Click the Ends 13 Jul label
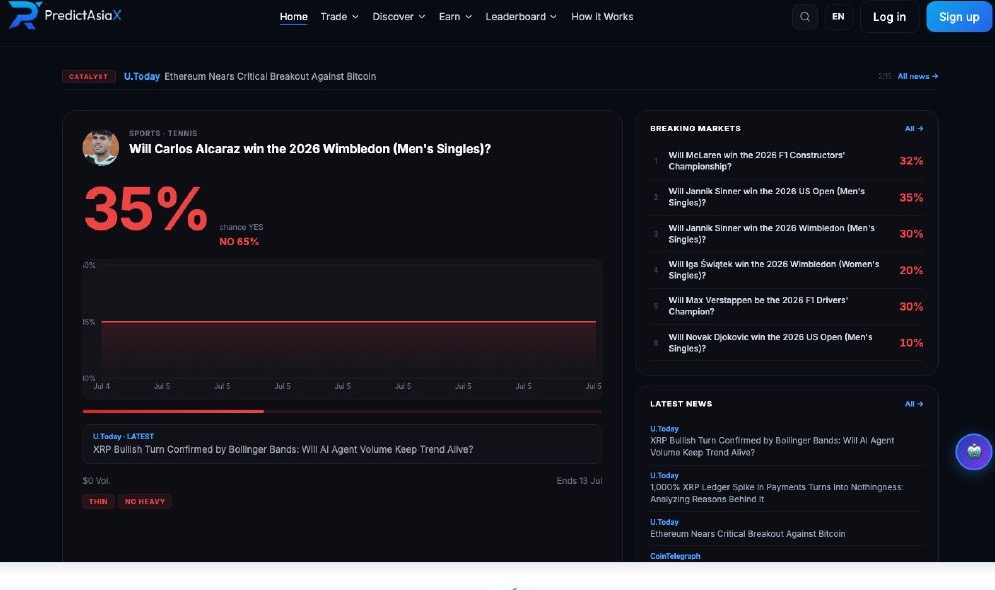The image size is (995, 590). pos(579,481)
